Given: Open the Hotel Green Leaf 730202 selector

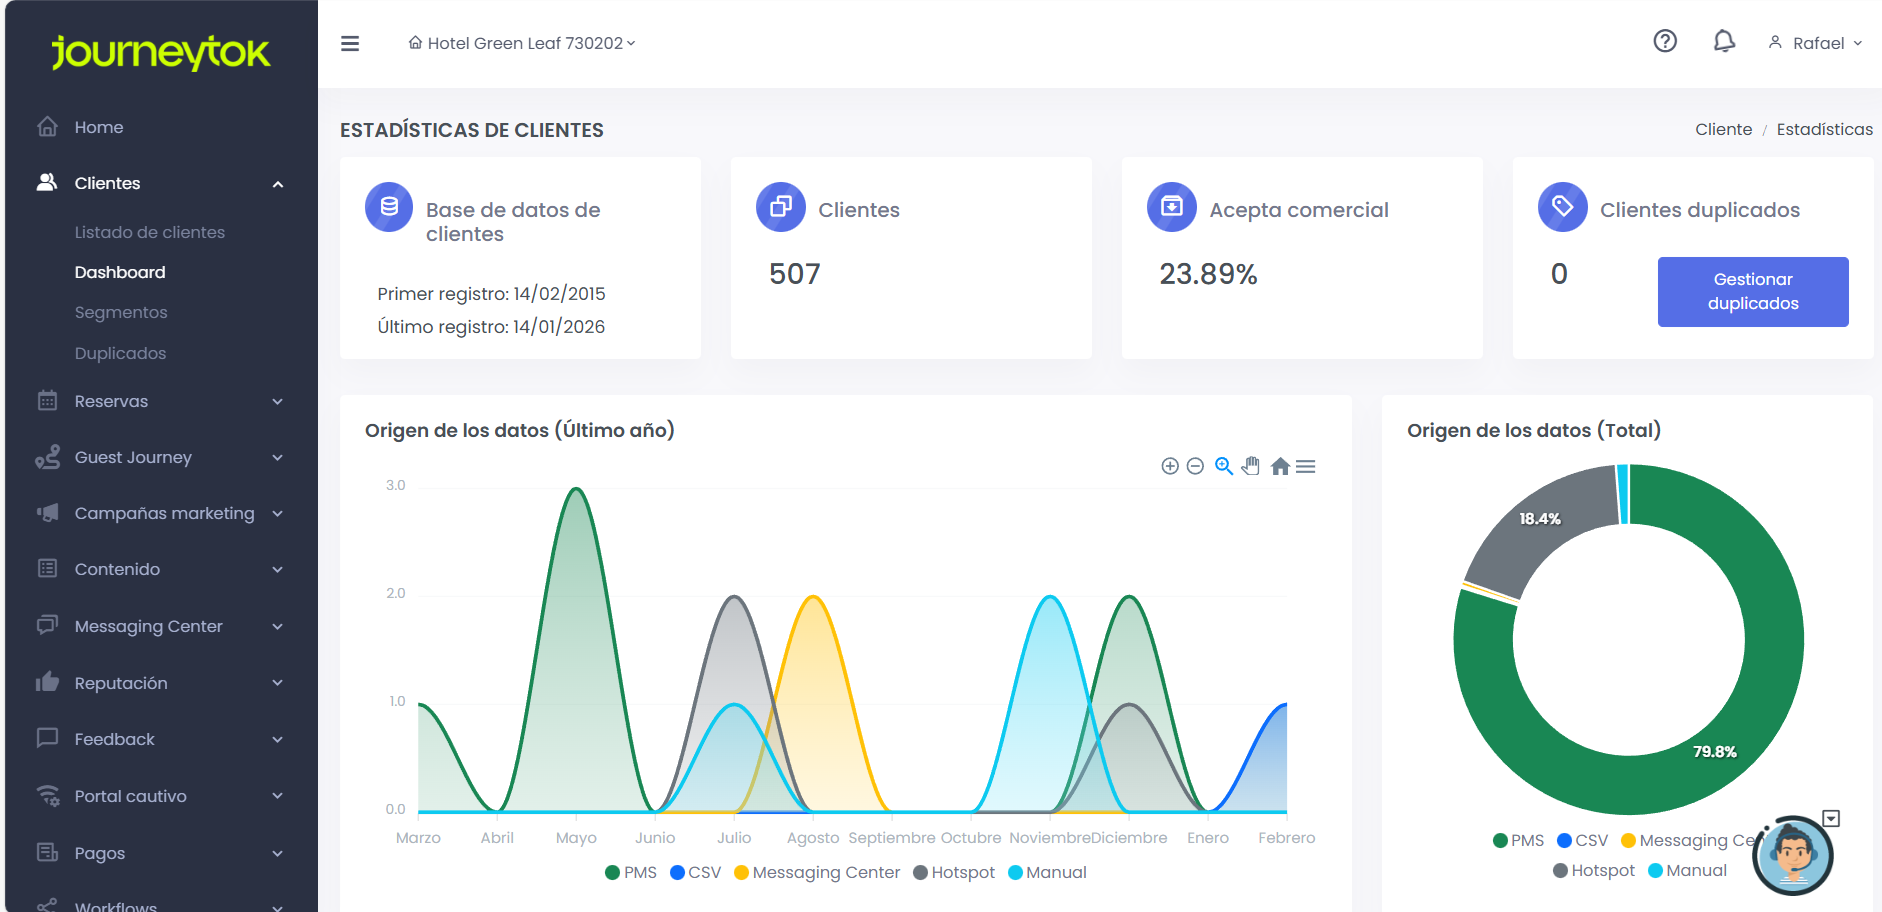Looking at the screenshot, I should tap(522, 43).
